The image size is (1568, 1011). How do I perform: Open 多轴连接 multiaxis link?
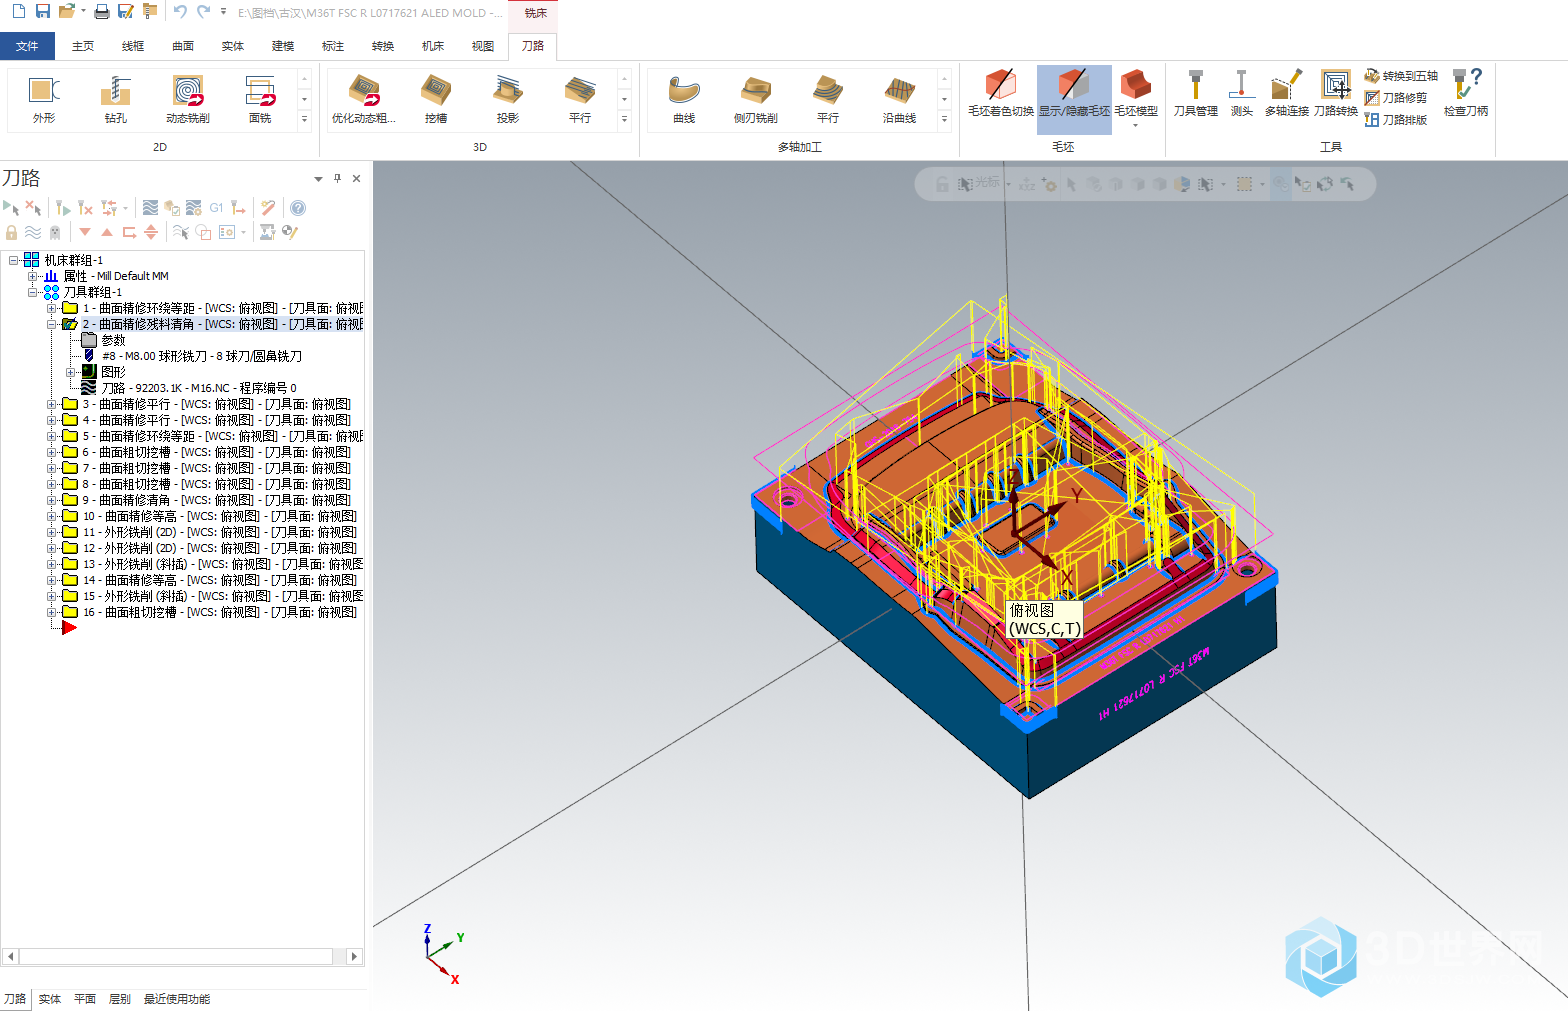click(x=1287, y=93)
